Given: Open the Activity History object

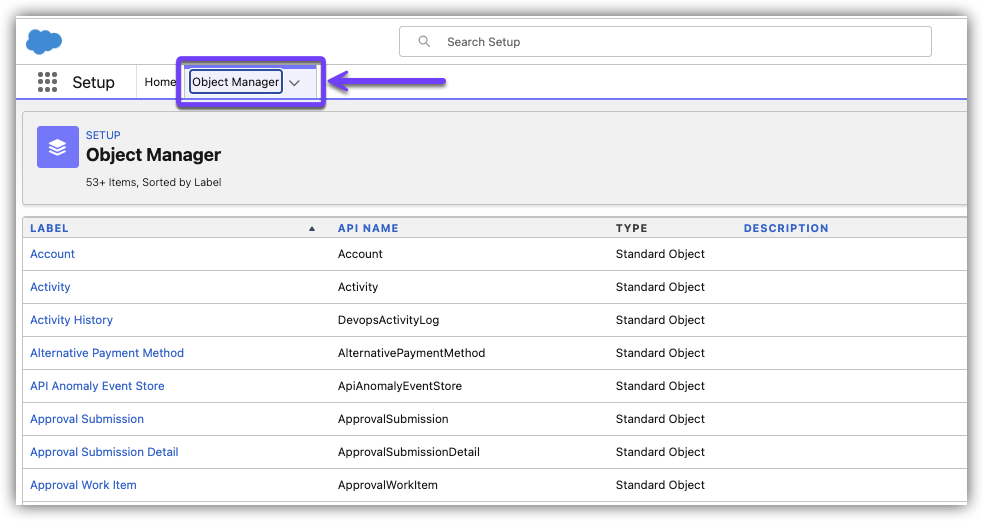Looking at the screenshot, I should 71,320.
